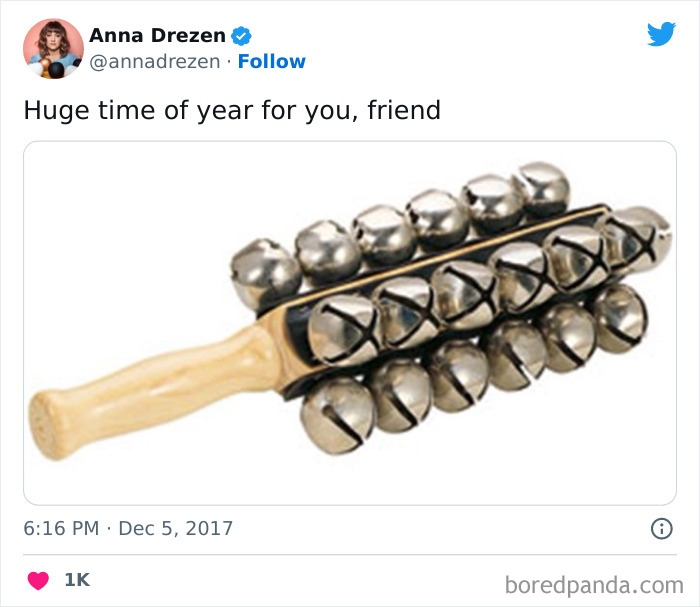Follow Anna Drezen

[x=271, y=62]
